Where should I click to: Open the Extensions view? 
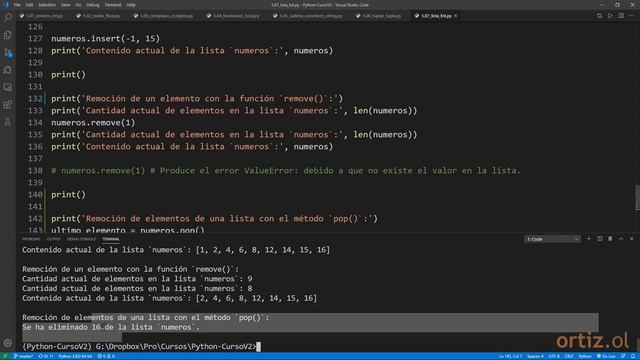point(8,104)
